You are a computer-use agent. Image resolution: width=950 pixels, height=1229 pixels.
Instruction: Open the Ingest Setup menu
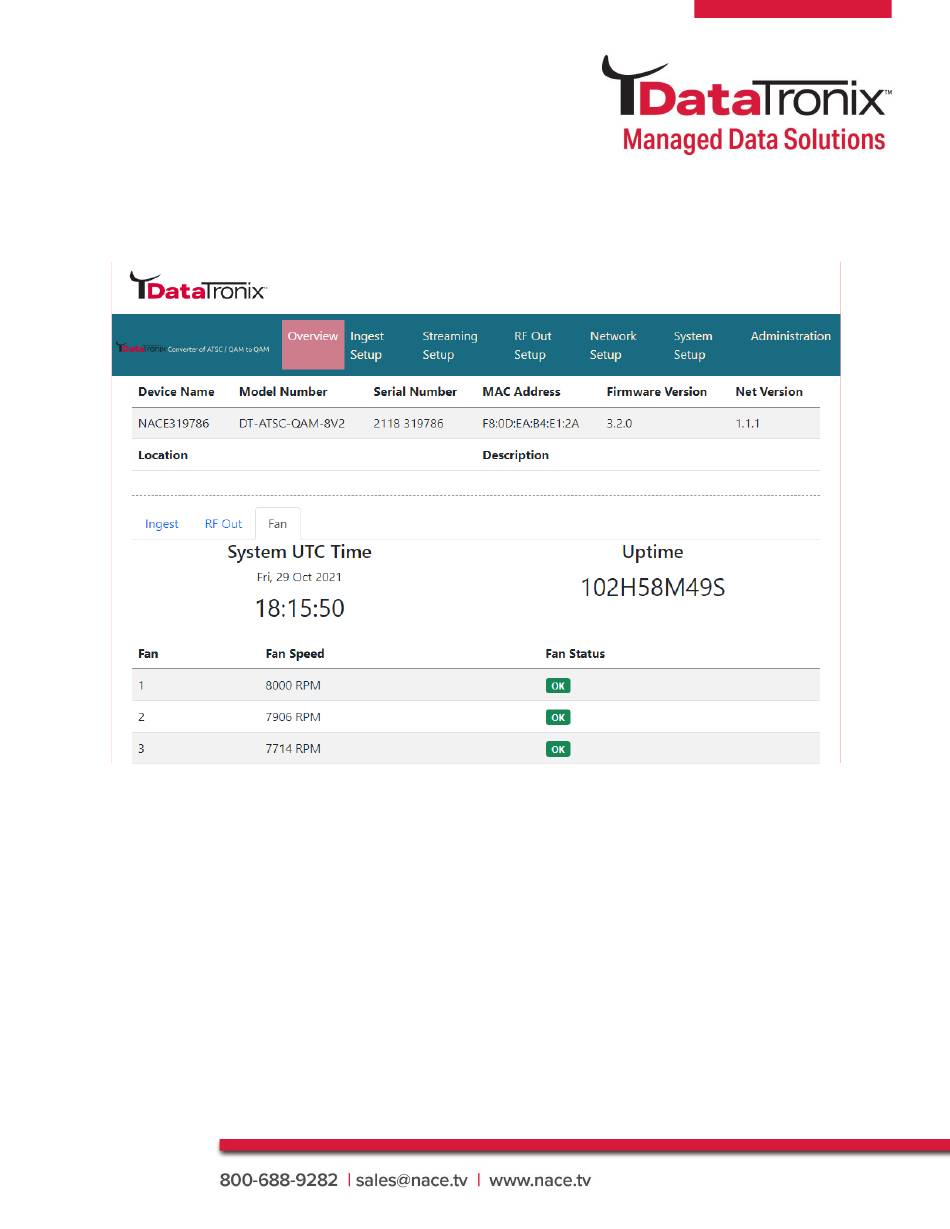367,346
